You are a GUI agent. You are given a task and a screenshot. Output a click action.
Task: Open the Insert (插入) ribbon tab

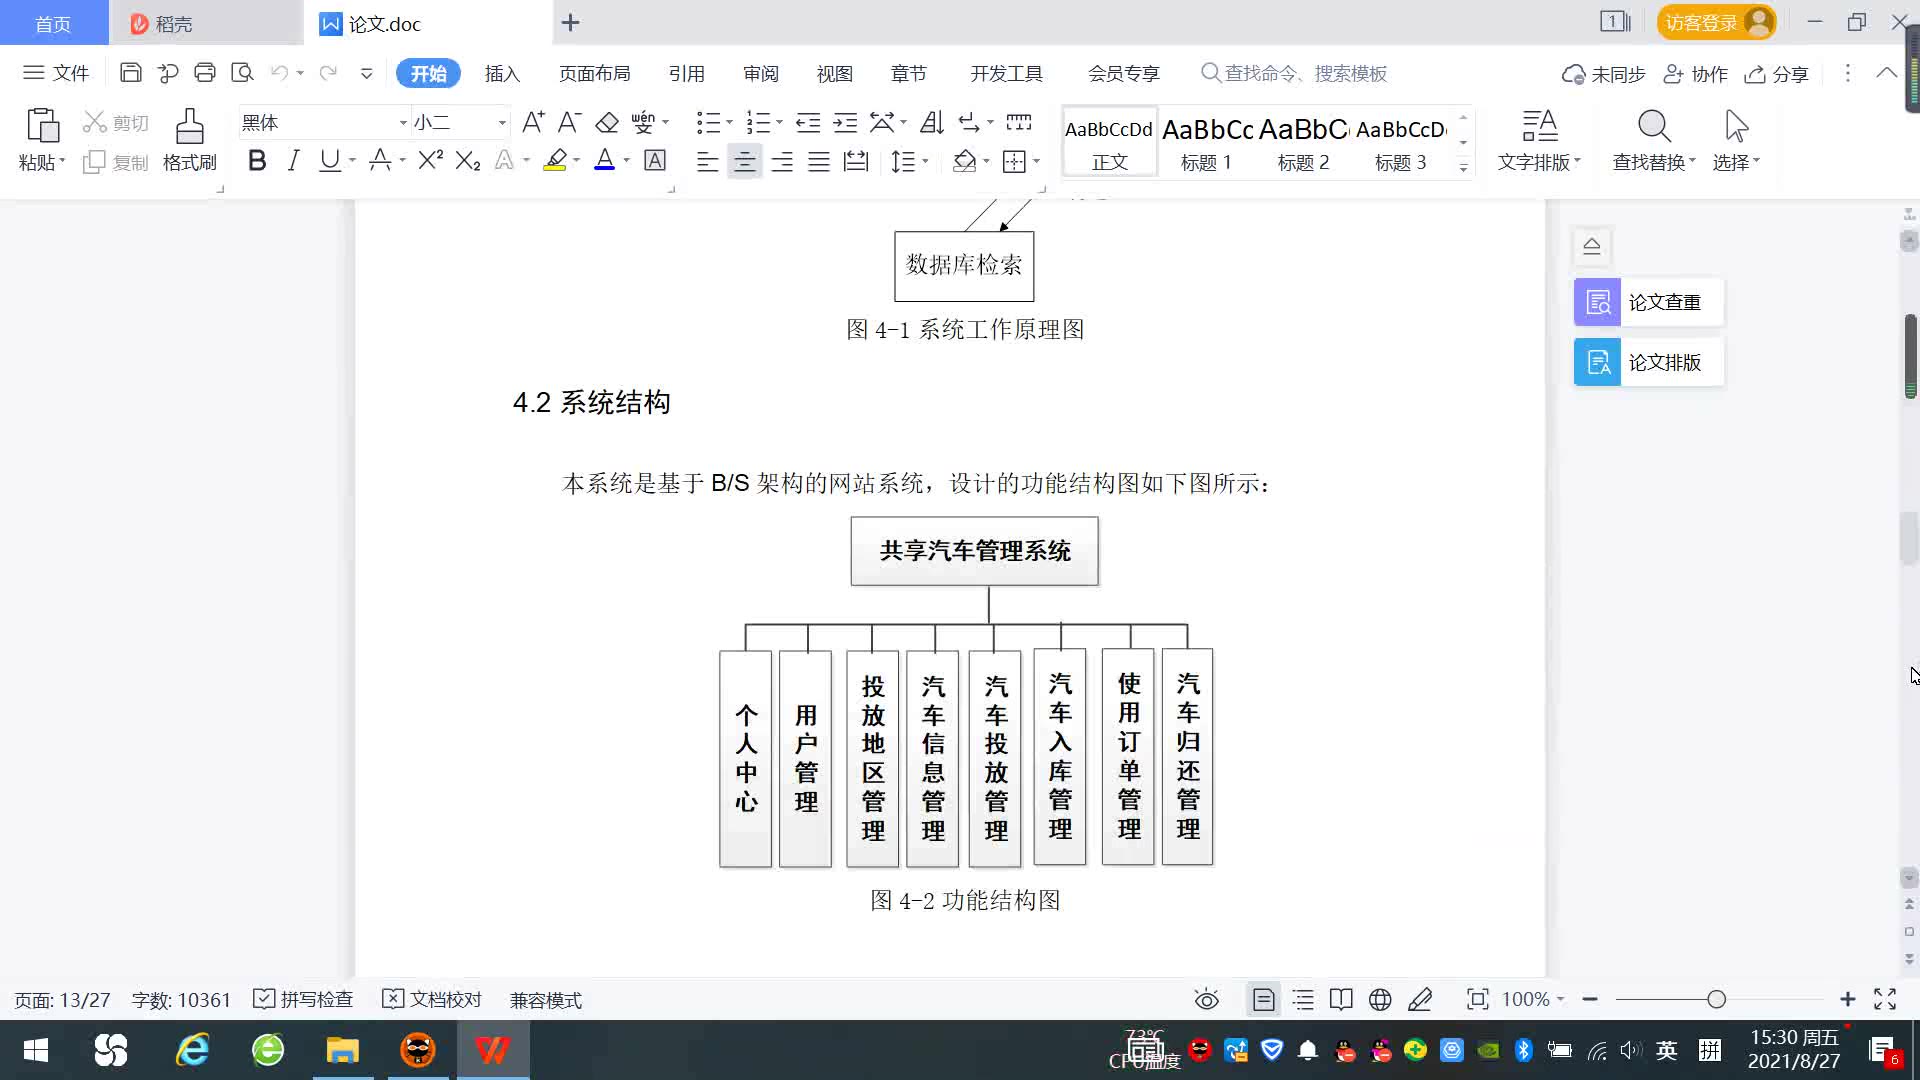point(502,73)
